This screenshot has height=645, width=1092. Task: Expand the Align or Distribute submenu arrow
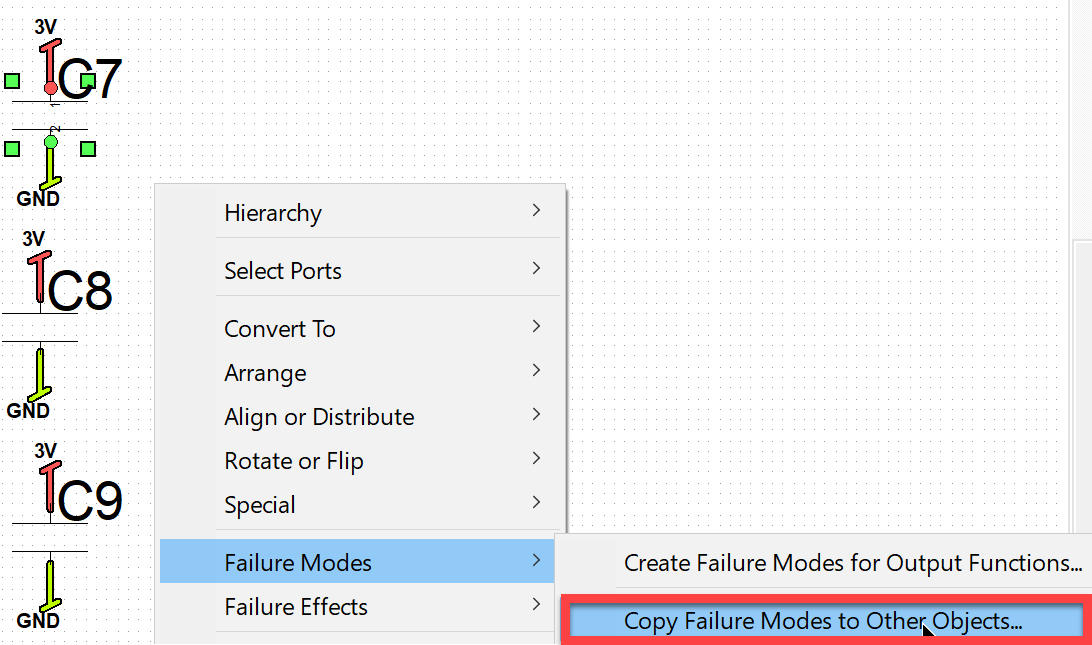(x=536, y=414)
